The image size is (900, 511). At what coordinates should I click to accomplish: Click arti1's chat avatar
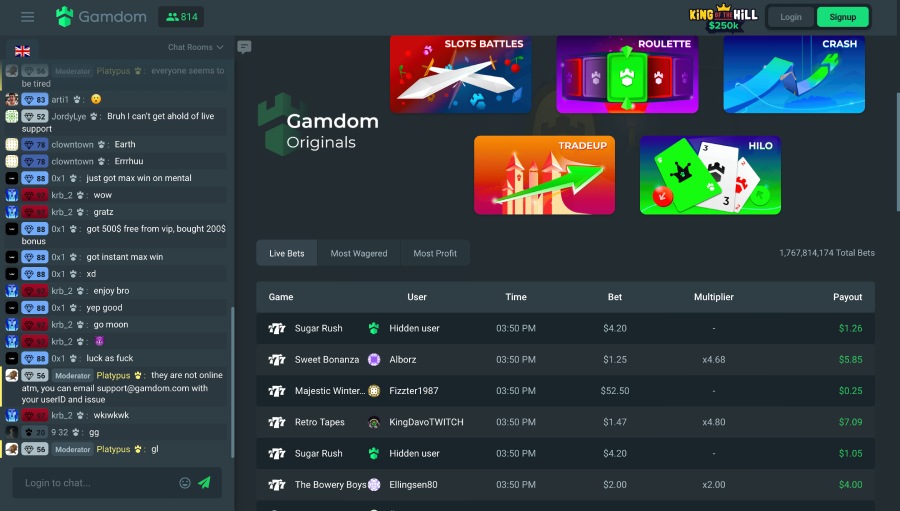pos(11,99)
